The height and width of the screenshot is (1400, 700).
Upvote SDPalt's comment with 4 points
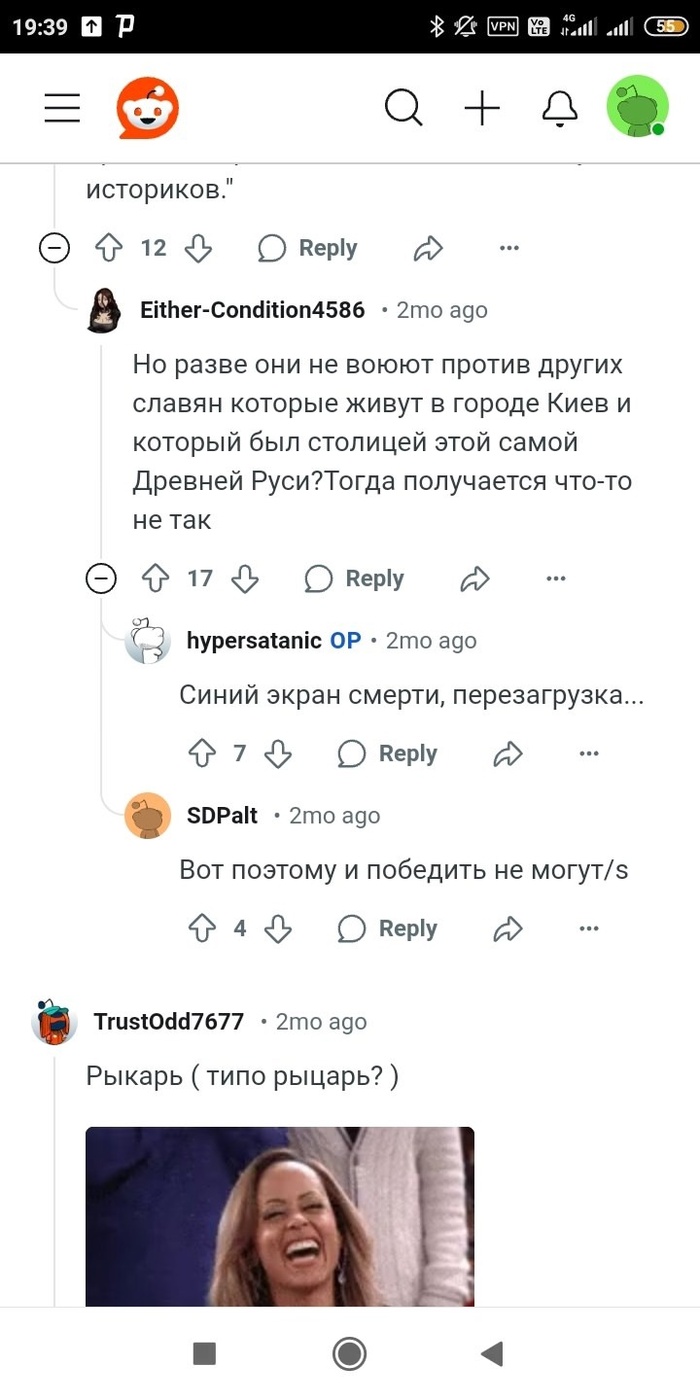(202, 929)
